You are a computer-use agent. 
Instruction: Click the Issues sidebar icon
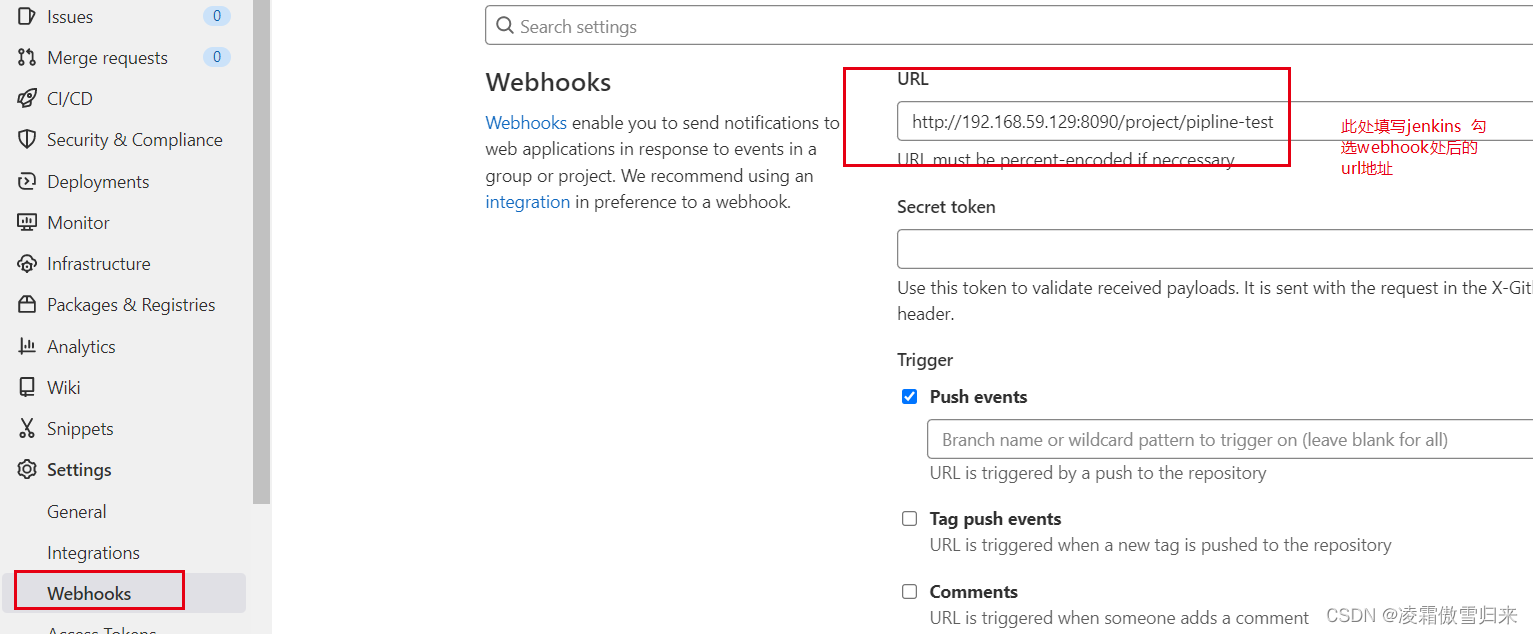(27, 17)
